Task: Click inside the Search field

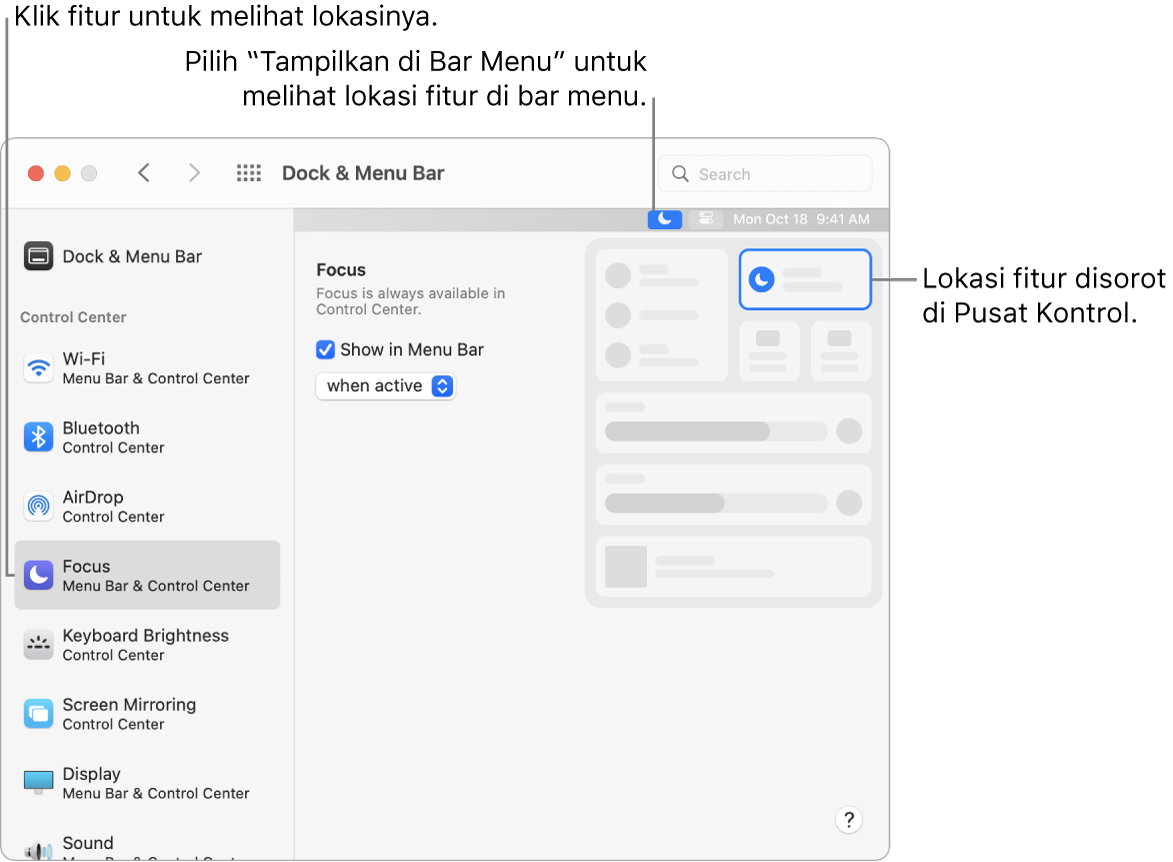Action: tap(765, 173)
